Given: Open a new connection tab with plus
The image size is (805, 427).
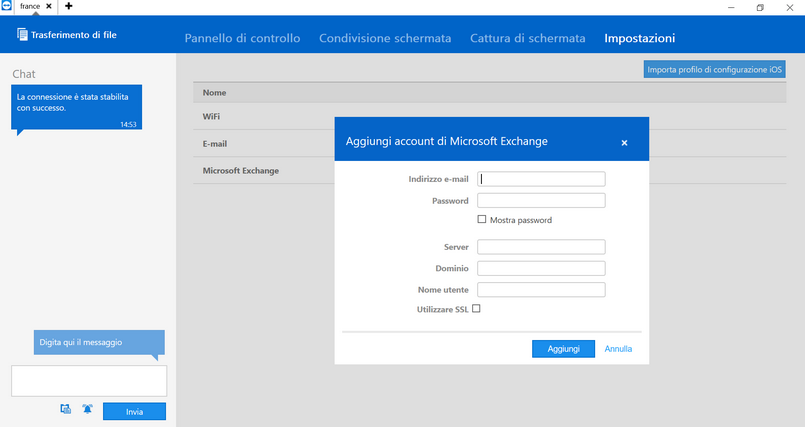Looking at the screenshot, I should 69,6.
